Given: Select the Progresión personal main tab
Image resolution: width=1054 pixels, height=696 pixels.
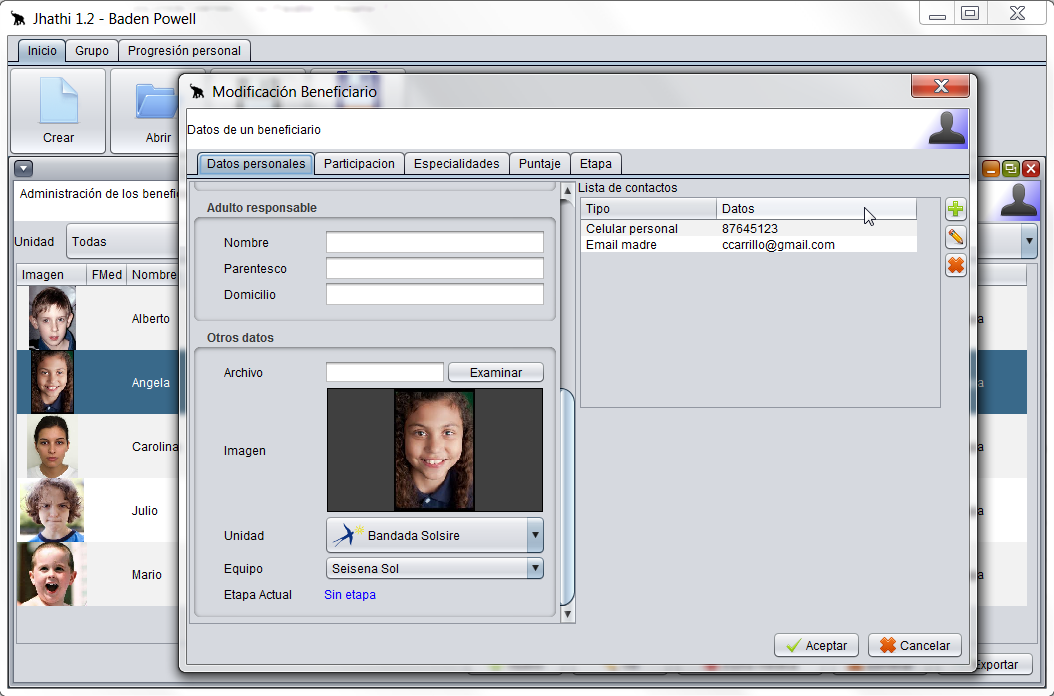Looking at the screenshot, I should 184,50.
